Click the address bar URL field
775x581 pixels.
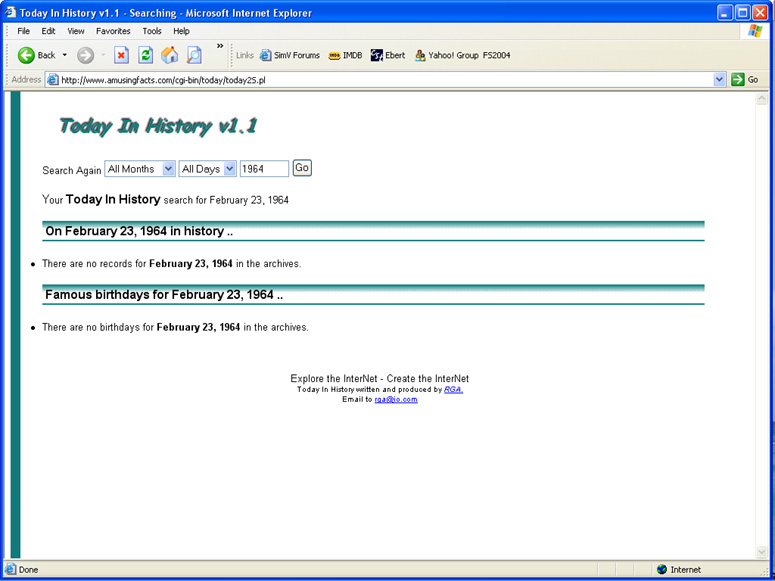tap(386, 80)
